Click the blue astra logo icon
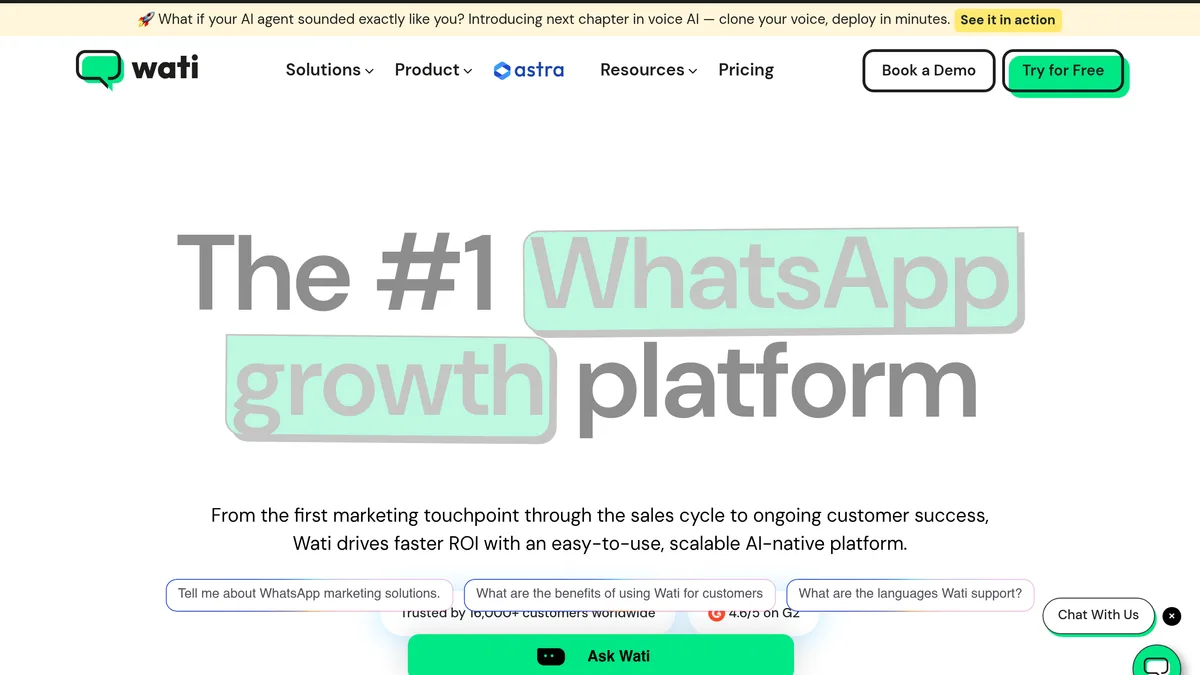The image size is (1200, 675). (x=502, y=70)
